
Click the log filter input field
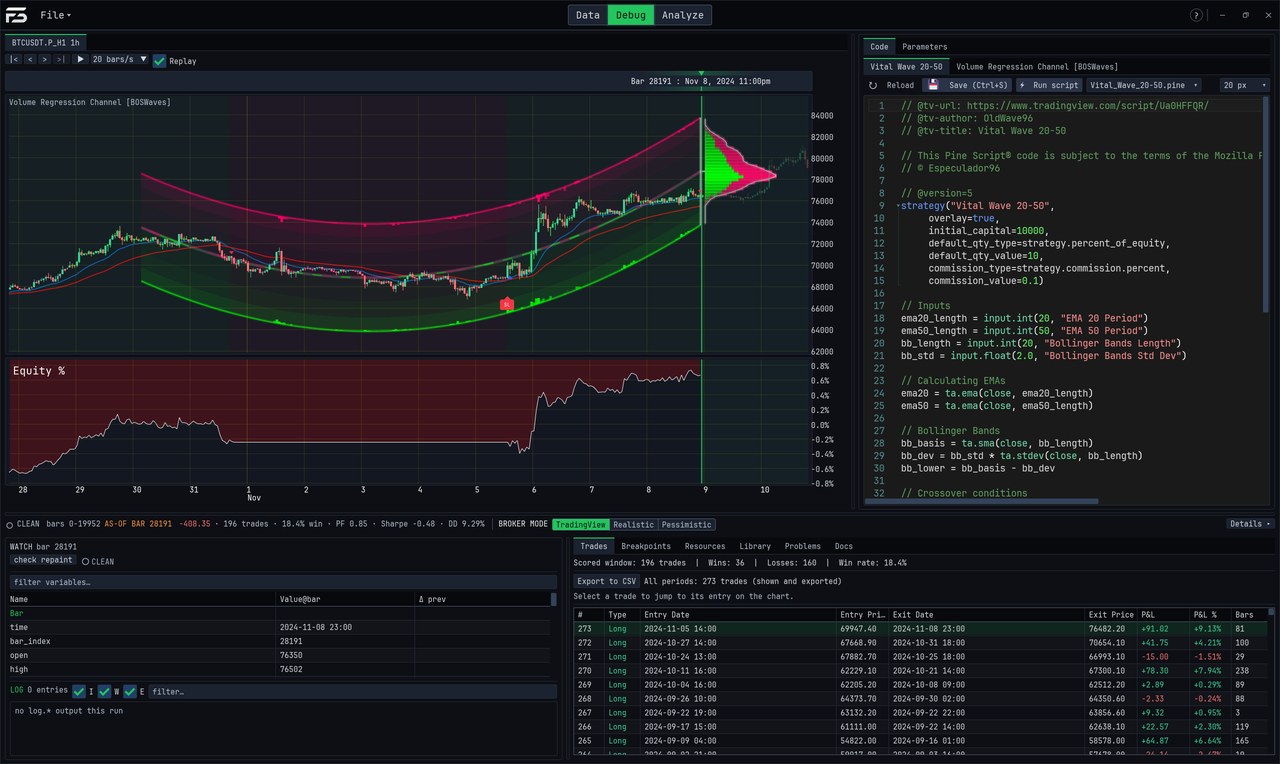tap(352, 691)
